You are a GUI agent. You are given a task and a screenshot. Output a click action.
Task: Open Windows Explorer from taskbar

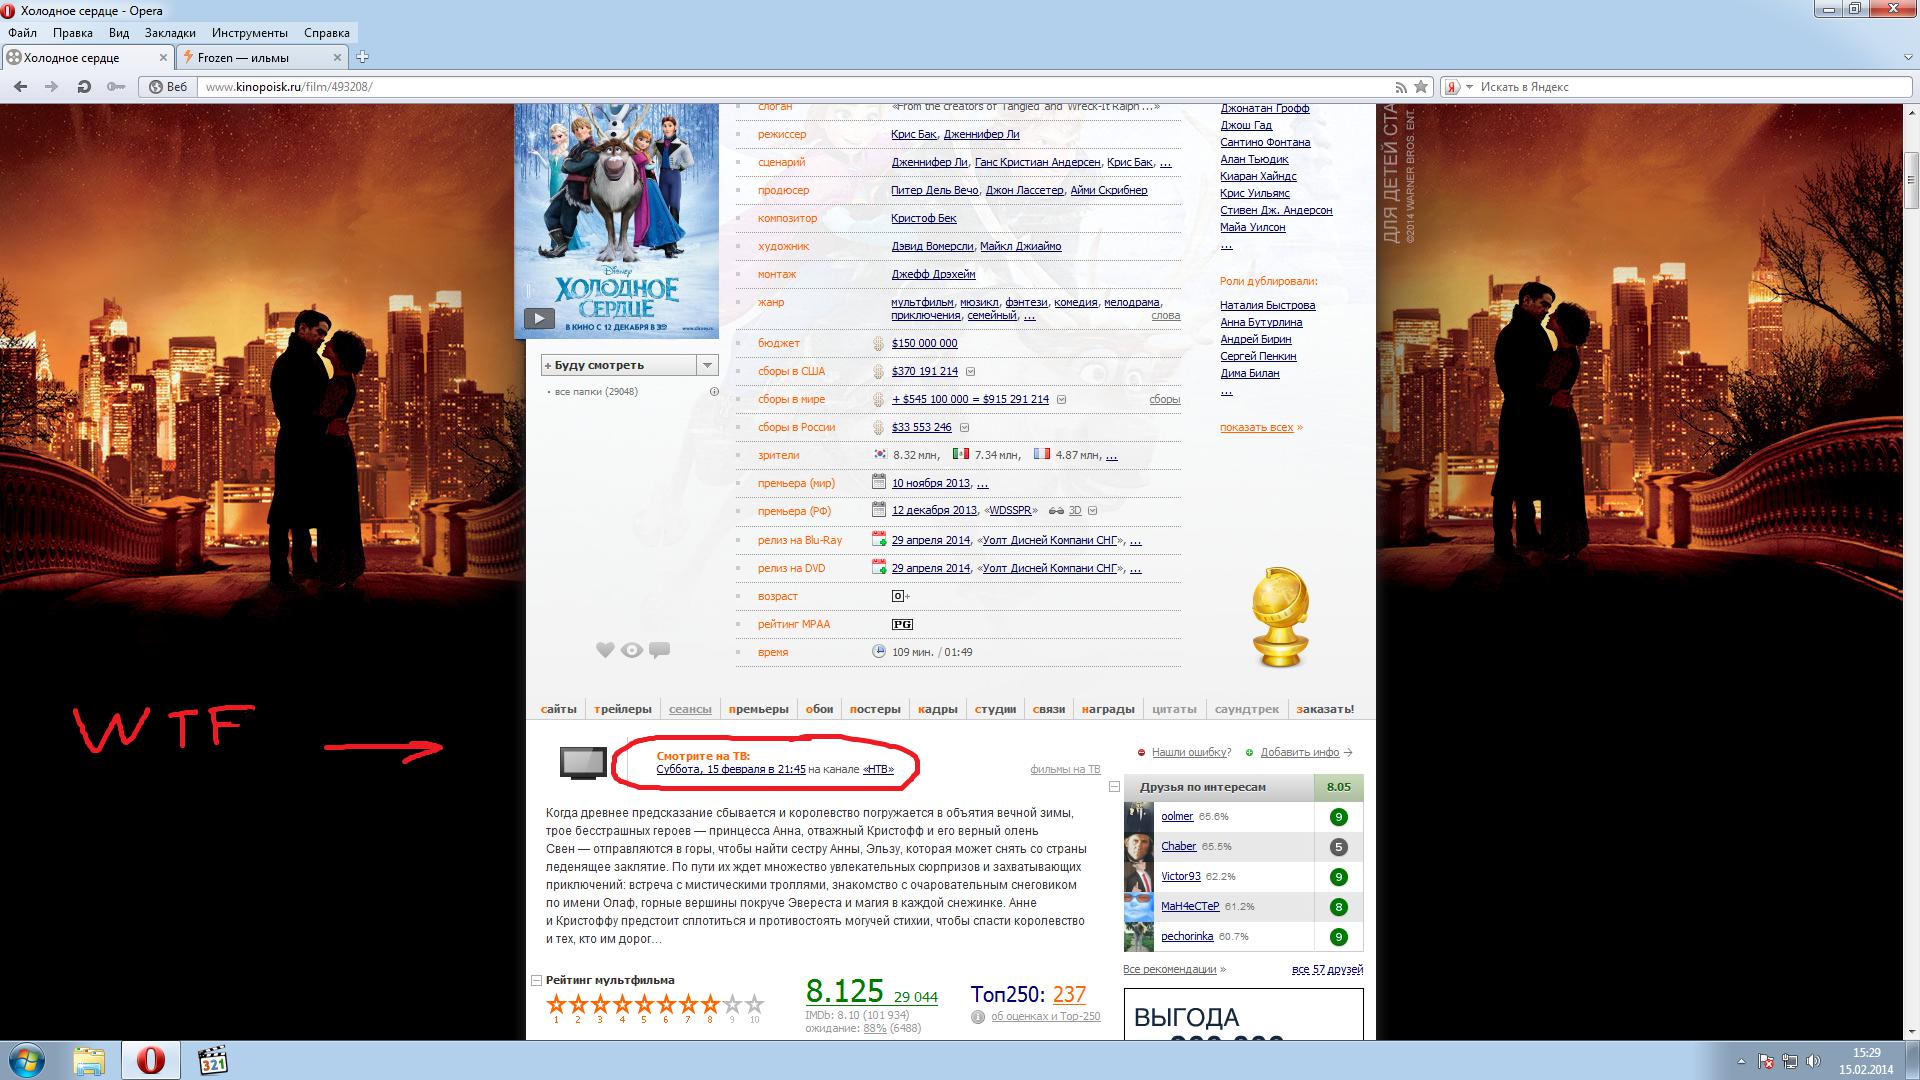89,1060
